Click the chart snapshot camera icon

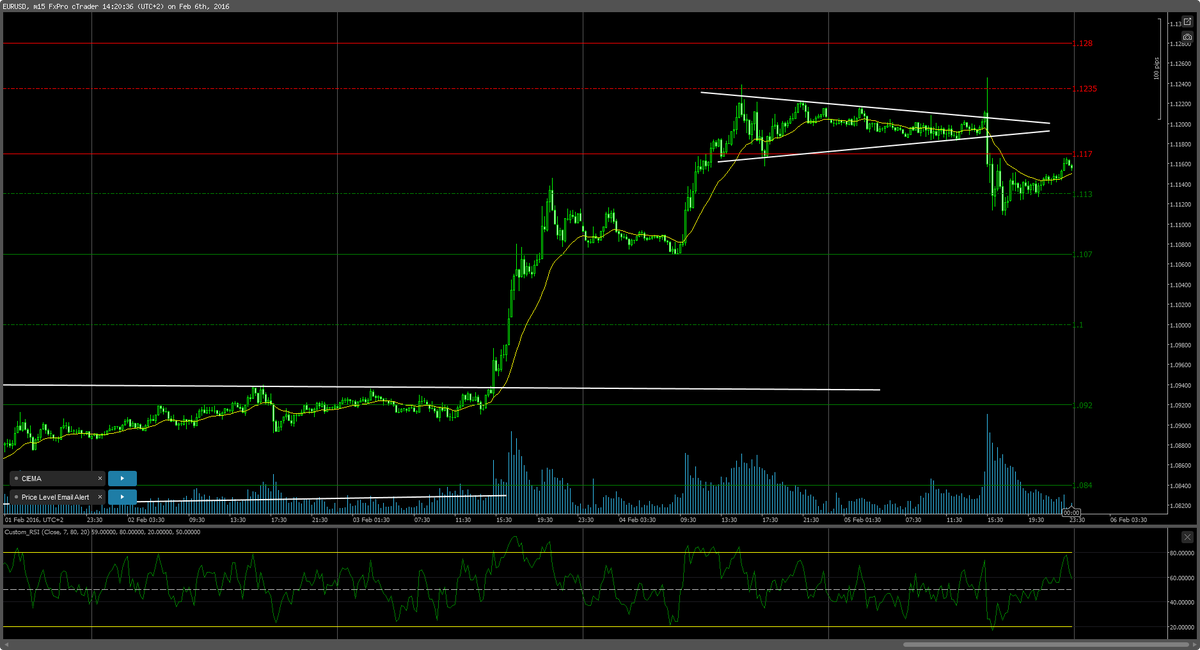(x=1187, y=36)
